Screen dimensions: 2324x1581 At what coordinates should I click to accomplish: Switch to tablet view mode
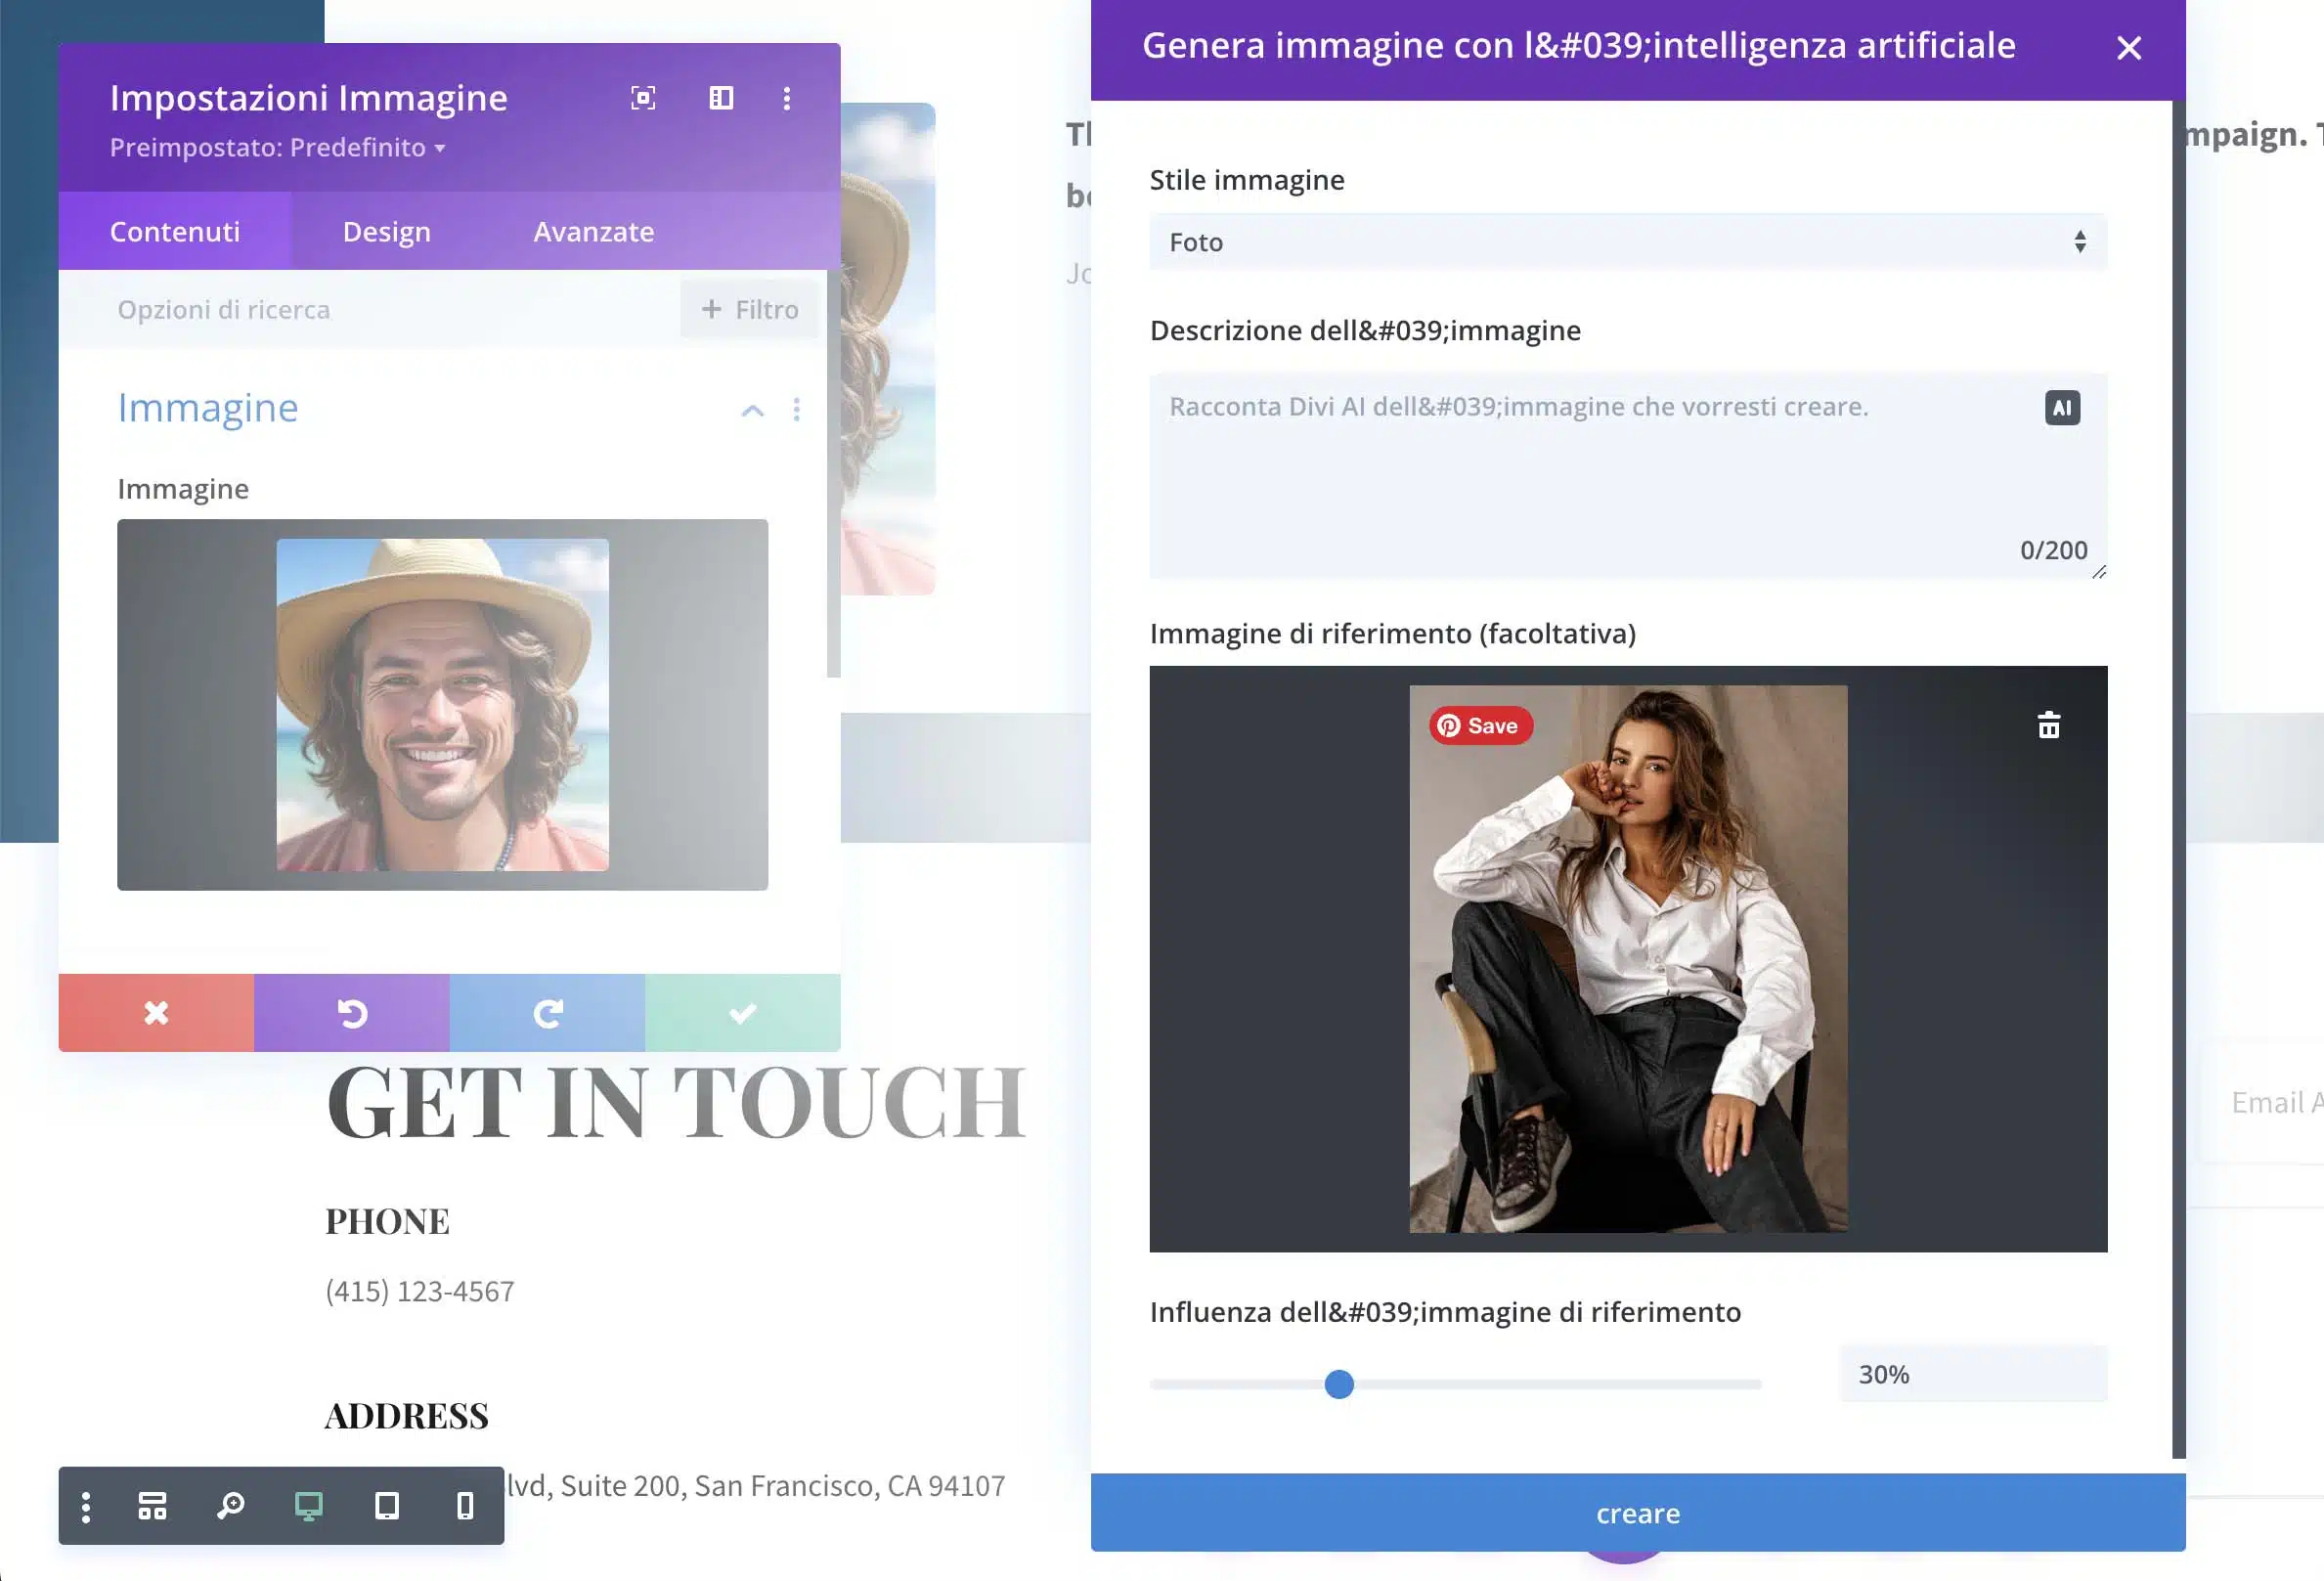[387, 1506]
